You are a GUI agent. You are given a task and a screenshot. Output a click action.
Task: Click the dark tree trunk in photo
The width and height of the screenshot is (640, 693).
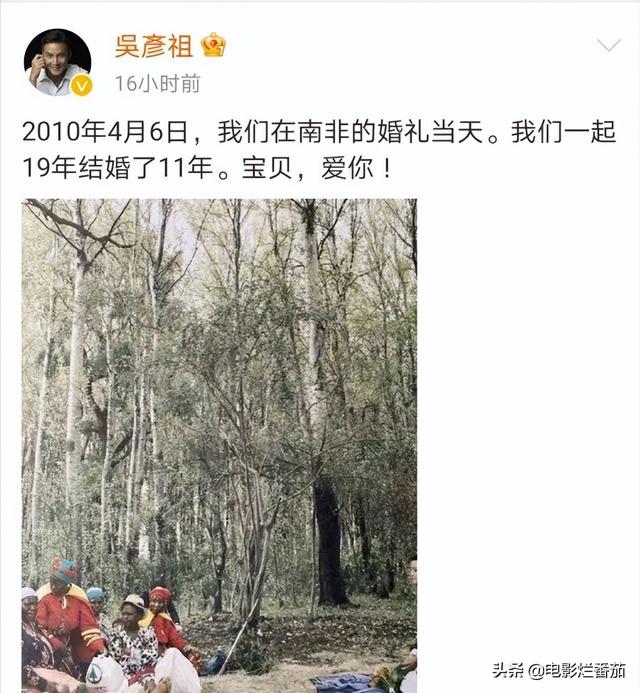coord(331,541)
